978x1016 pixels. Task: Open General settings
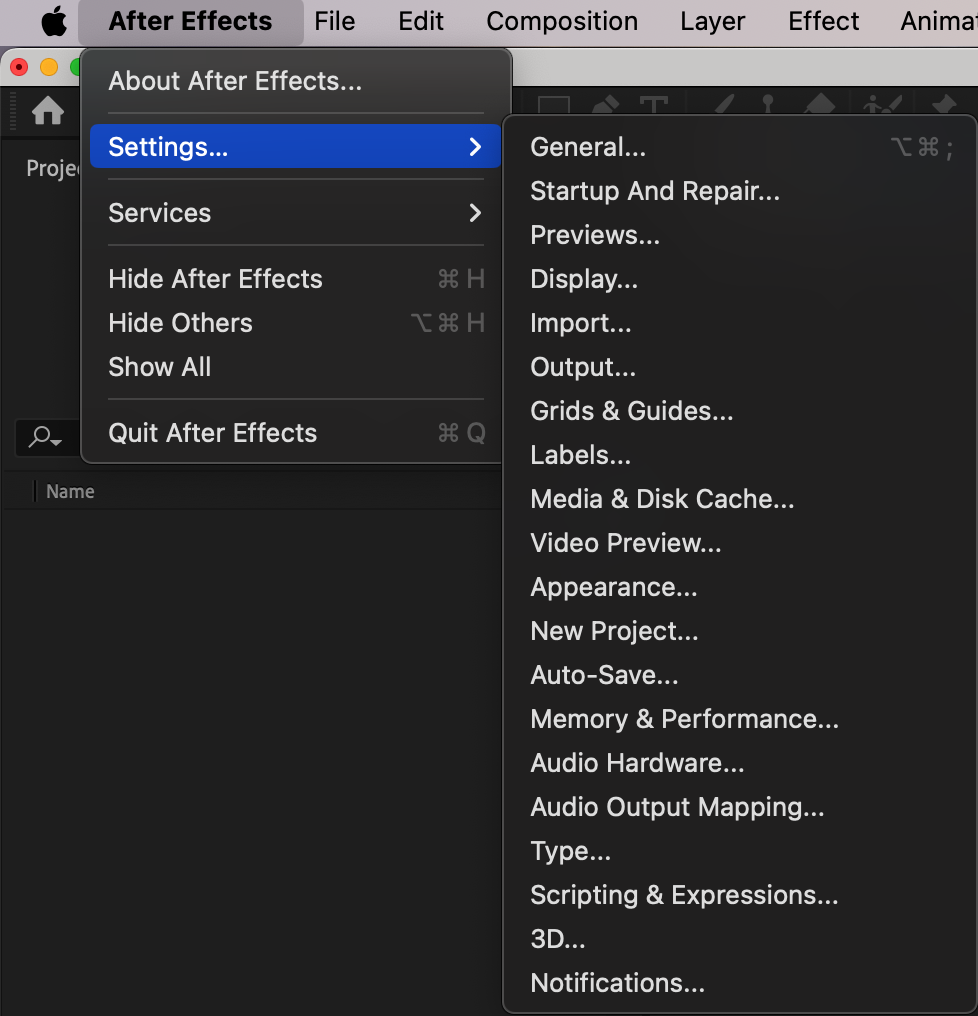coord(588,147)
